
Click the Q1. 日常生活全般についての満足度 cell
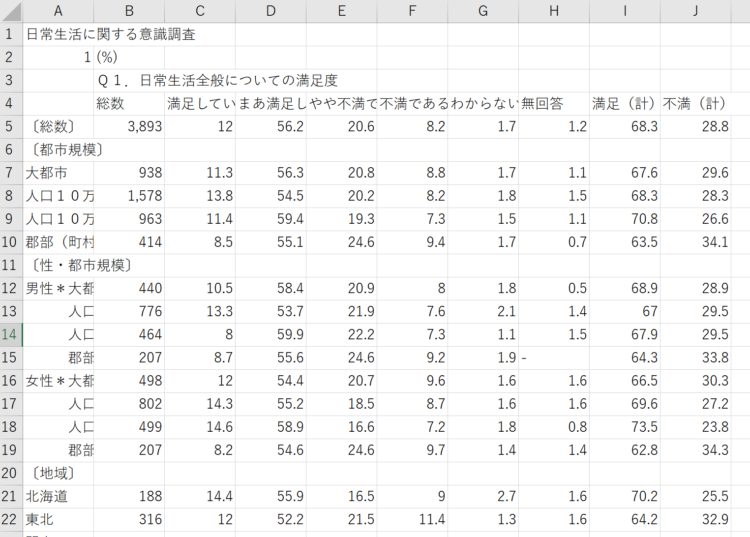point(218,80)
